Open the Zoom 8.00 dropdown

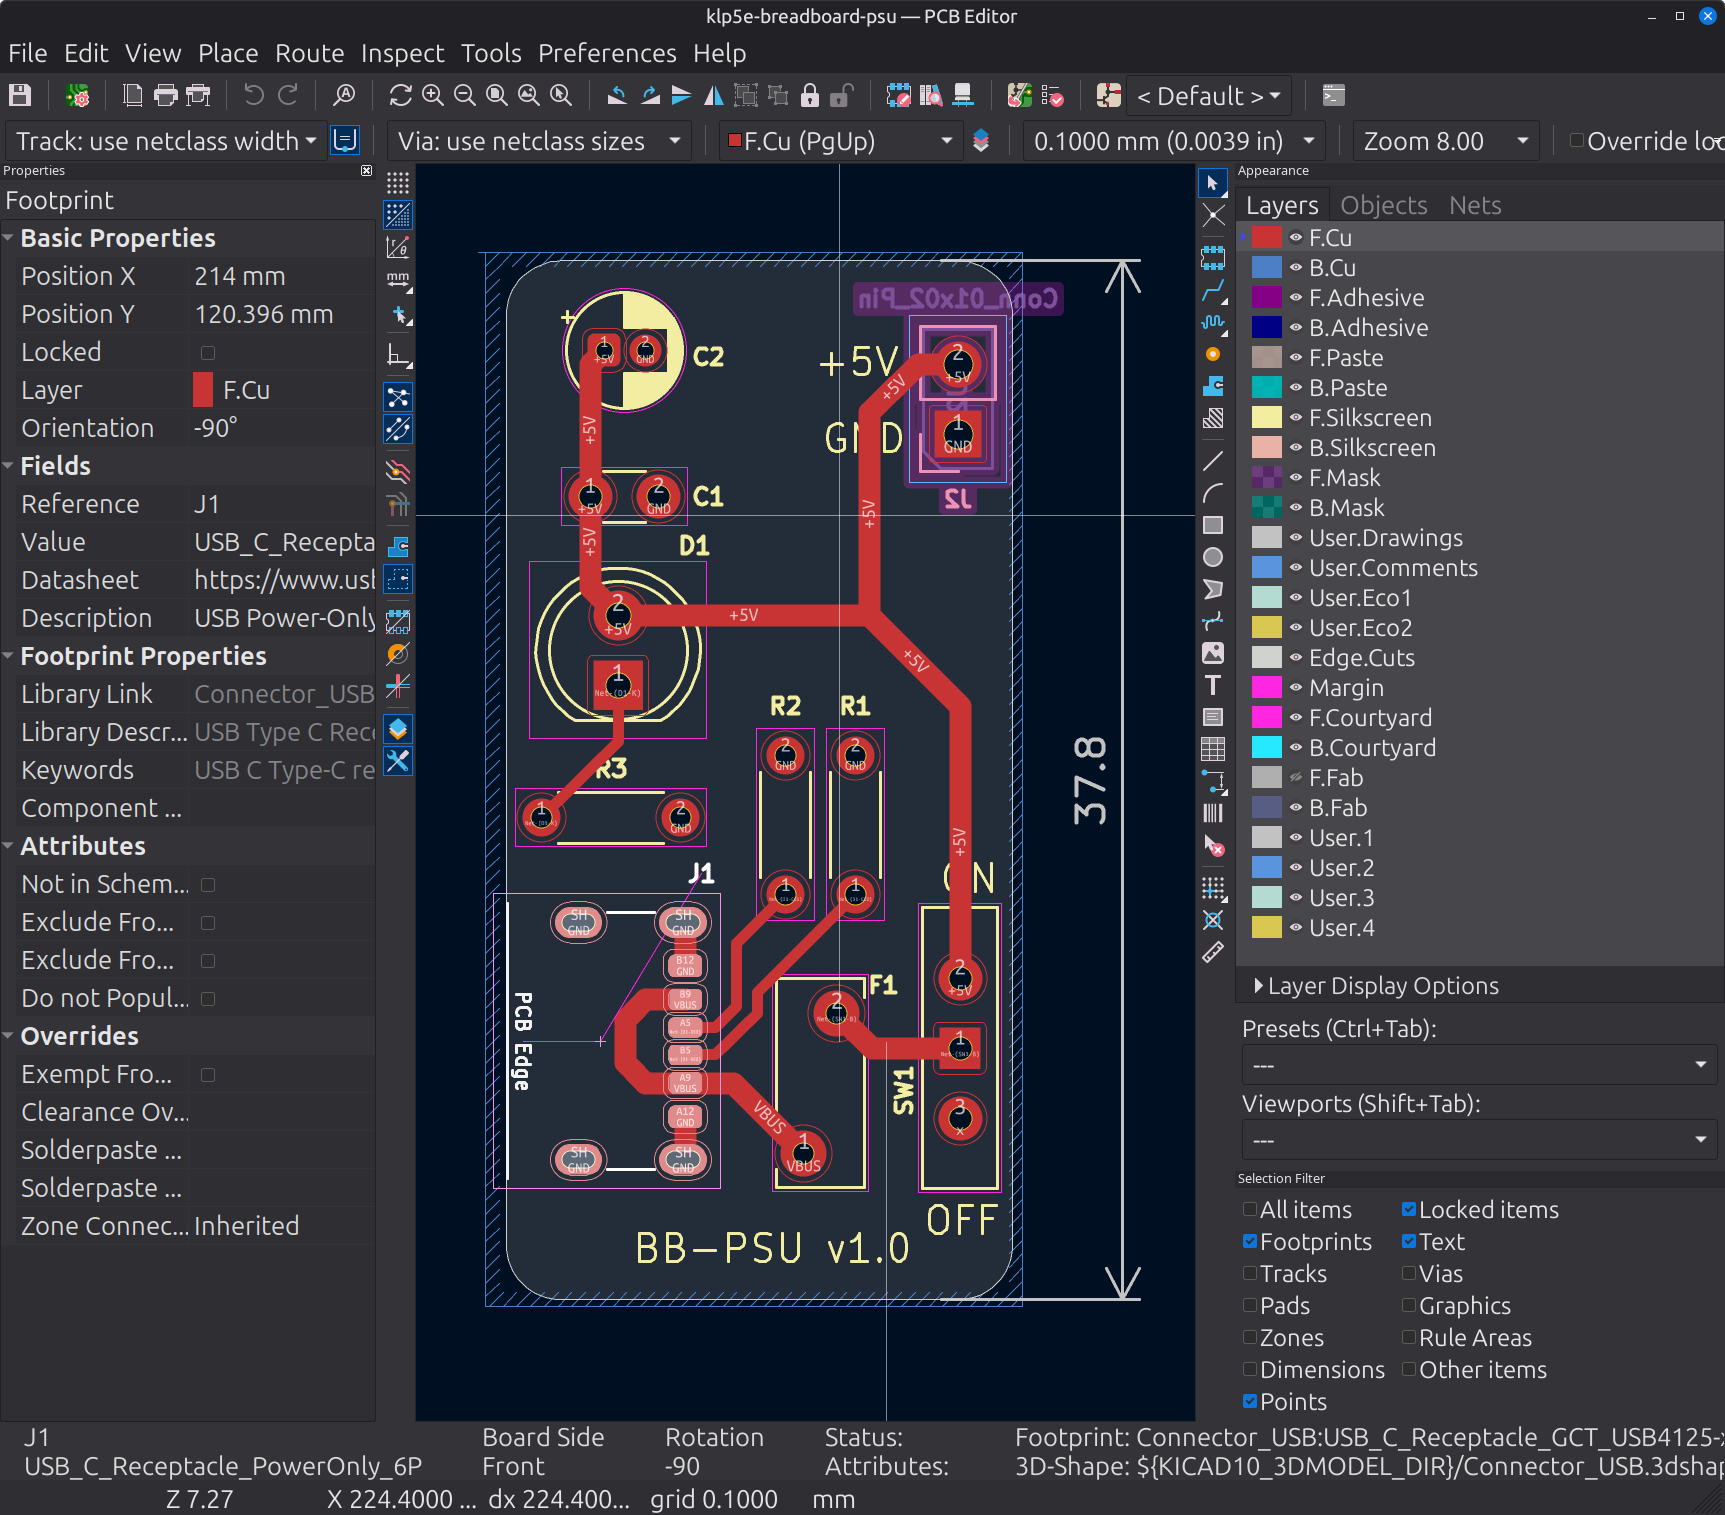[x=1446, y=141]
